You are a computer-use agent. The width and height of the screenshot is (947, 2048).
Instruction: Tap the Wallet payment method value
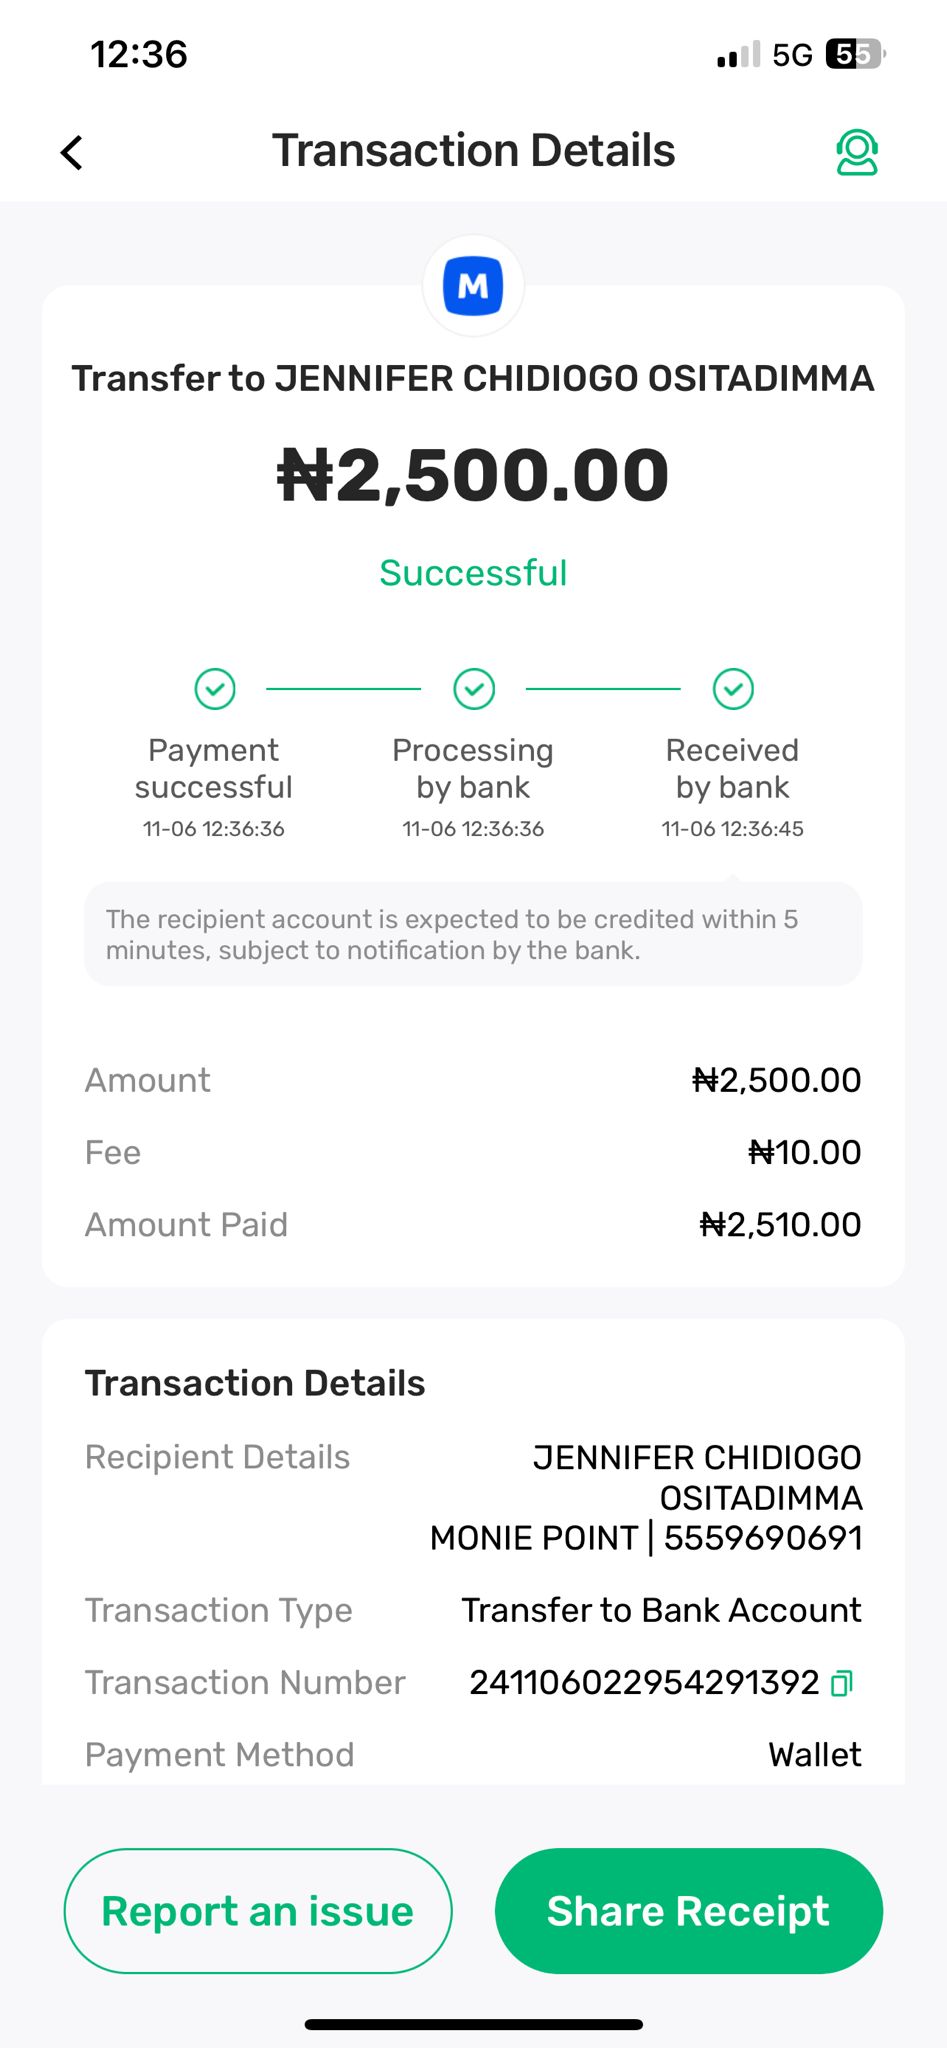814,1755
